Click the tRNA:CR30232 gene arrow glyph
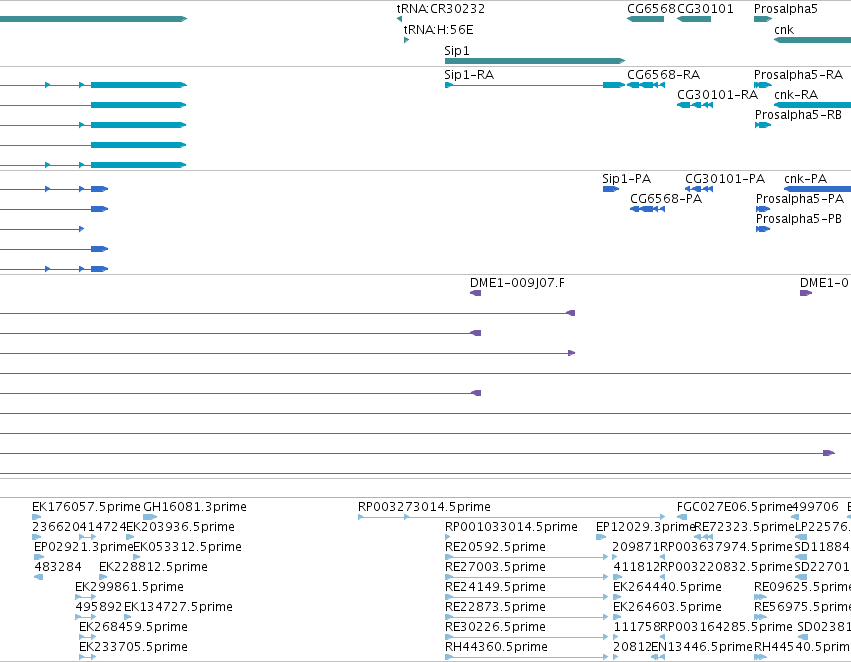The image size is (851, 662). click(x=399, y=19)
